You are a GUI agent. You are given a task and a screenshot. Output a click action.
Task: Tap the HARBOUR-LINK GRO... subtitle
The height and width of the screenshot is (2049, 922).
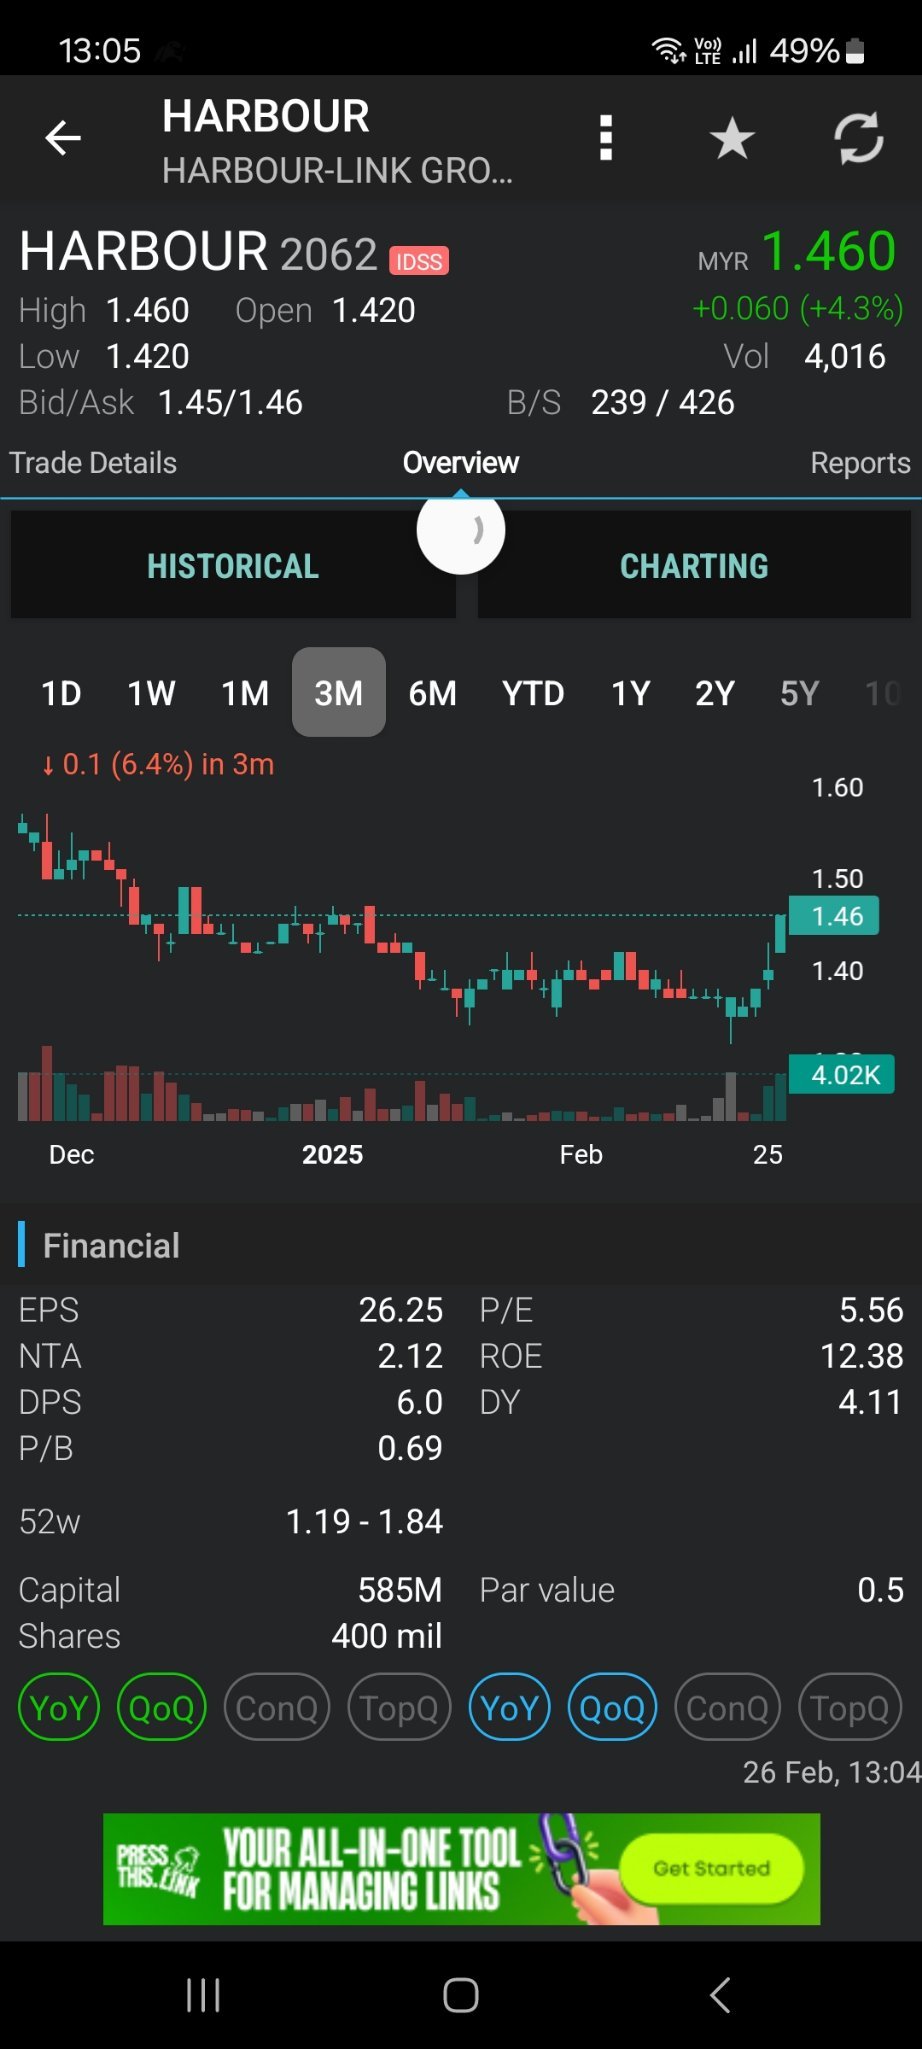337,171
